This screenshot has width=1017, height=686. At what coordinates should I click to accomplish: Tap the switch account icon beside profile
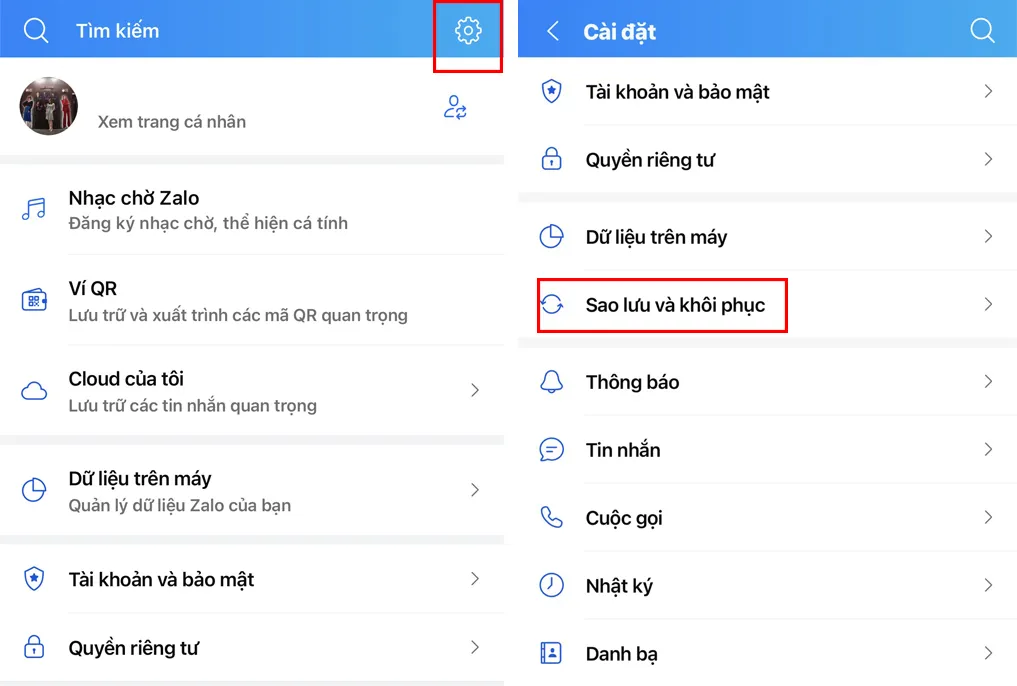click(455, 108)
